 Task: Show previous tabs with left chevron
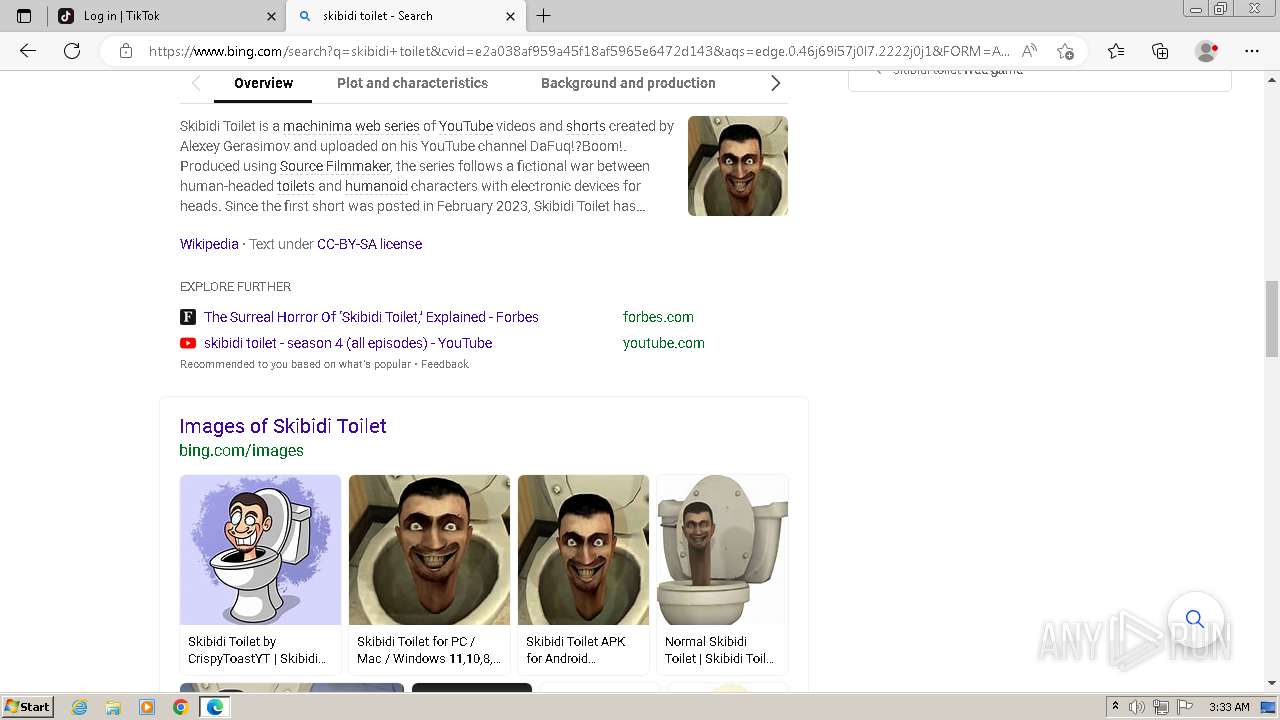coord(196,83)
